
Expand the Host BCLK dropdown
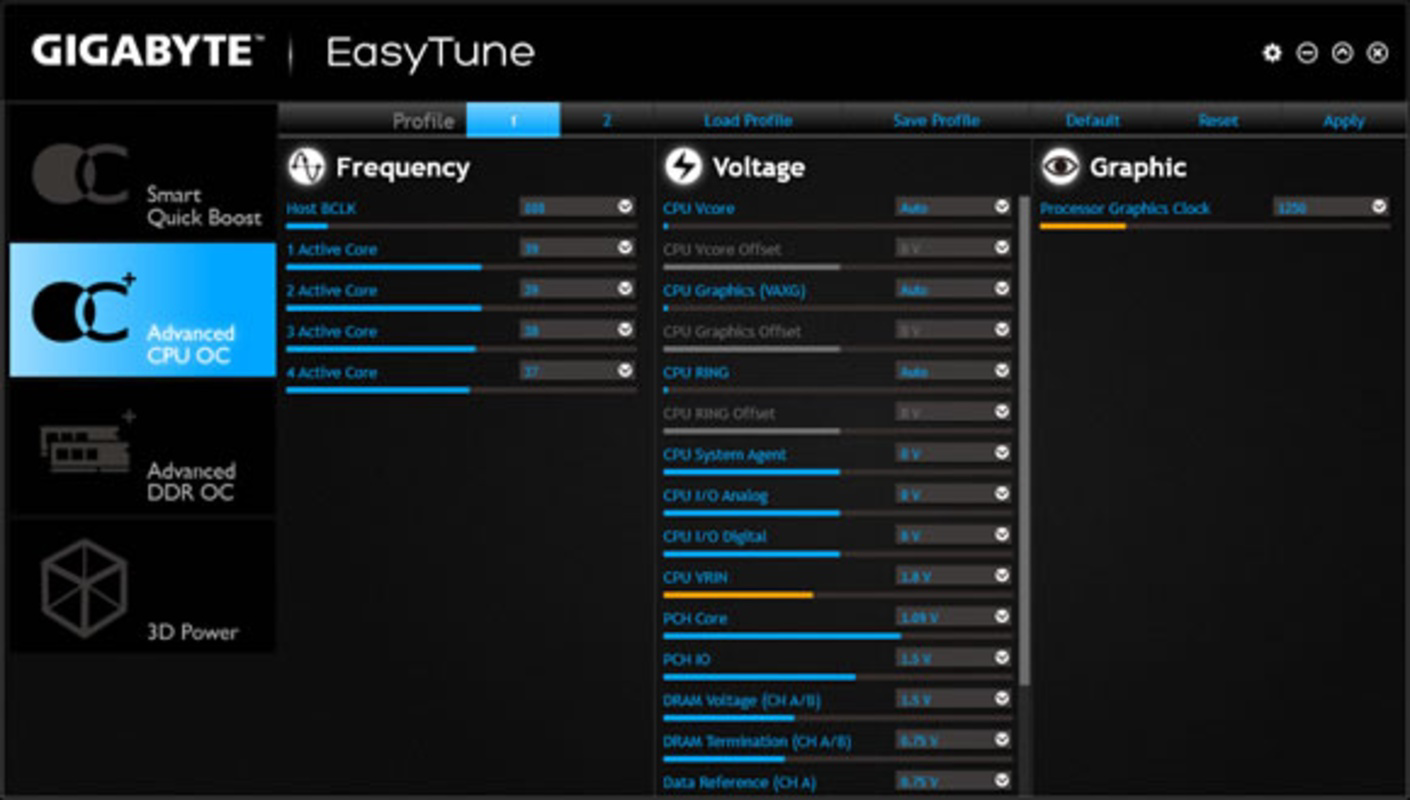[626, 208]
